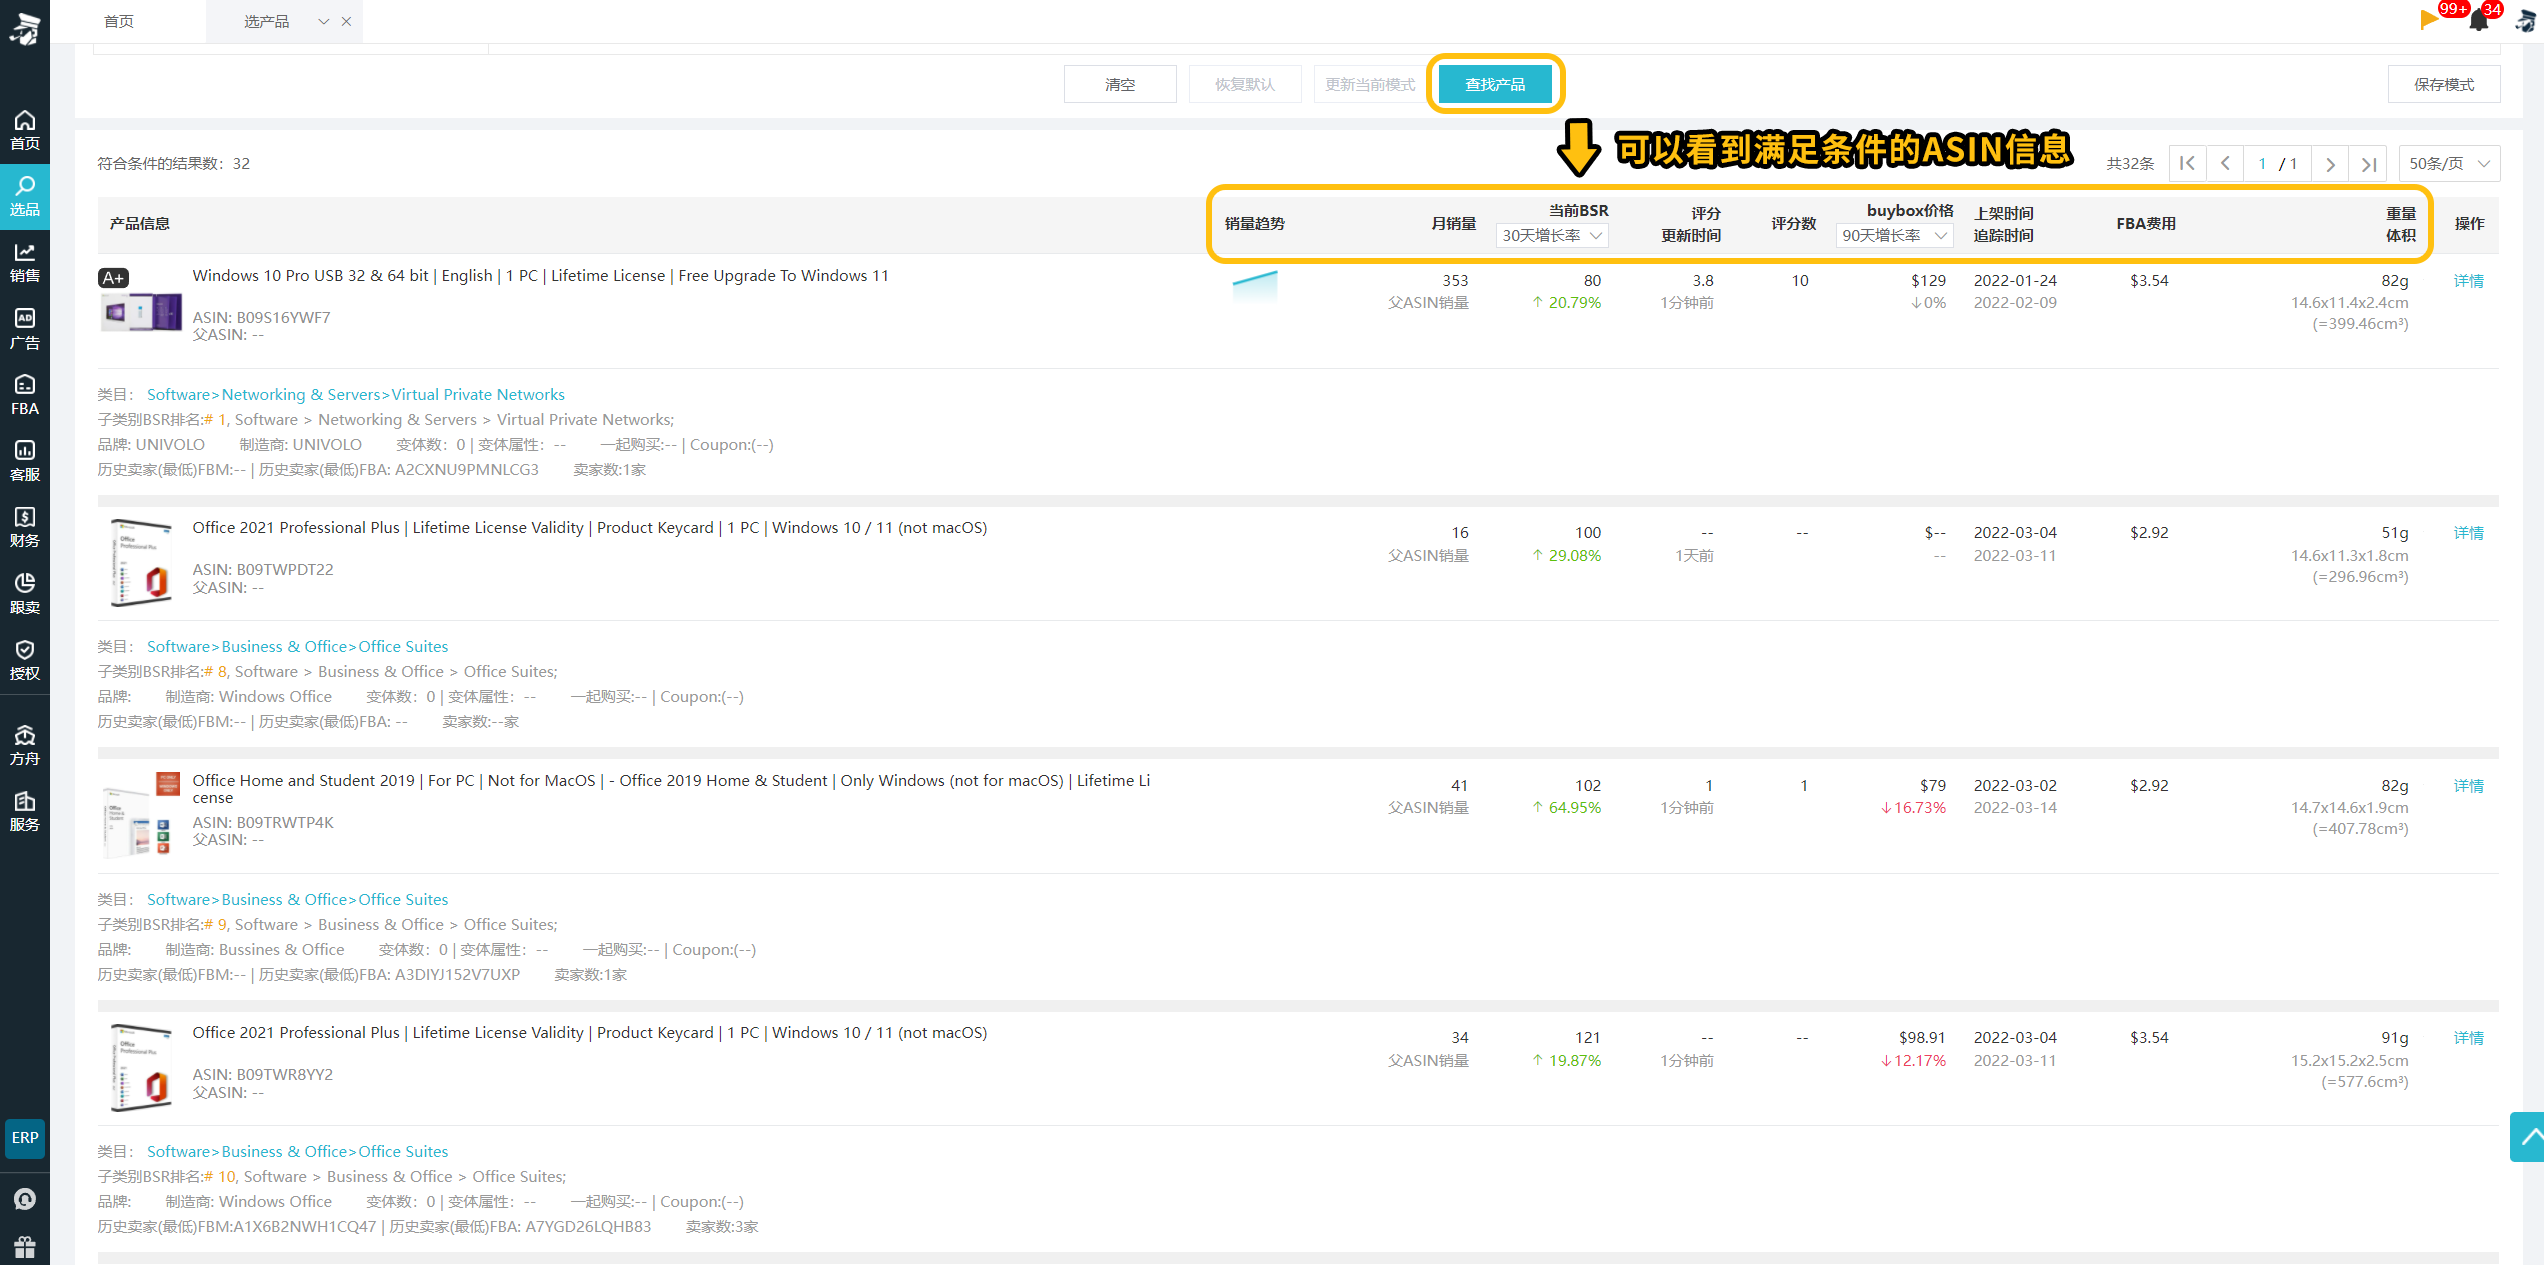Click Office Home and Student 2019 thumbnail

point(140,814)
